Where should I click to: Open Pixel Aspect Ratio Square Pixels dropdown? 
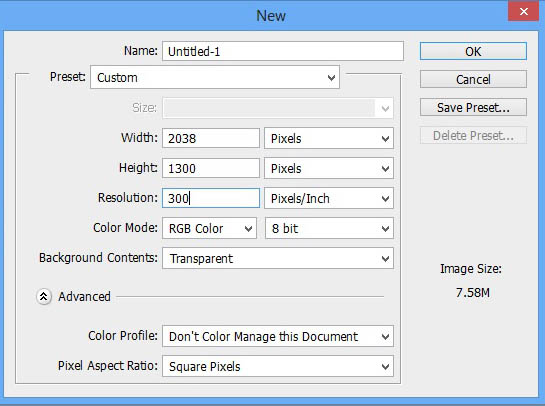coord(278,366)
